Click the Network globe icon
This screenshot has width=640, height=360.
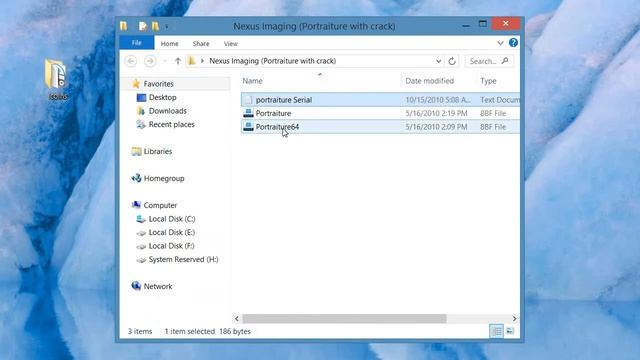(136, 286)
